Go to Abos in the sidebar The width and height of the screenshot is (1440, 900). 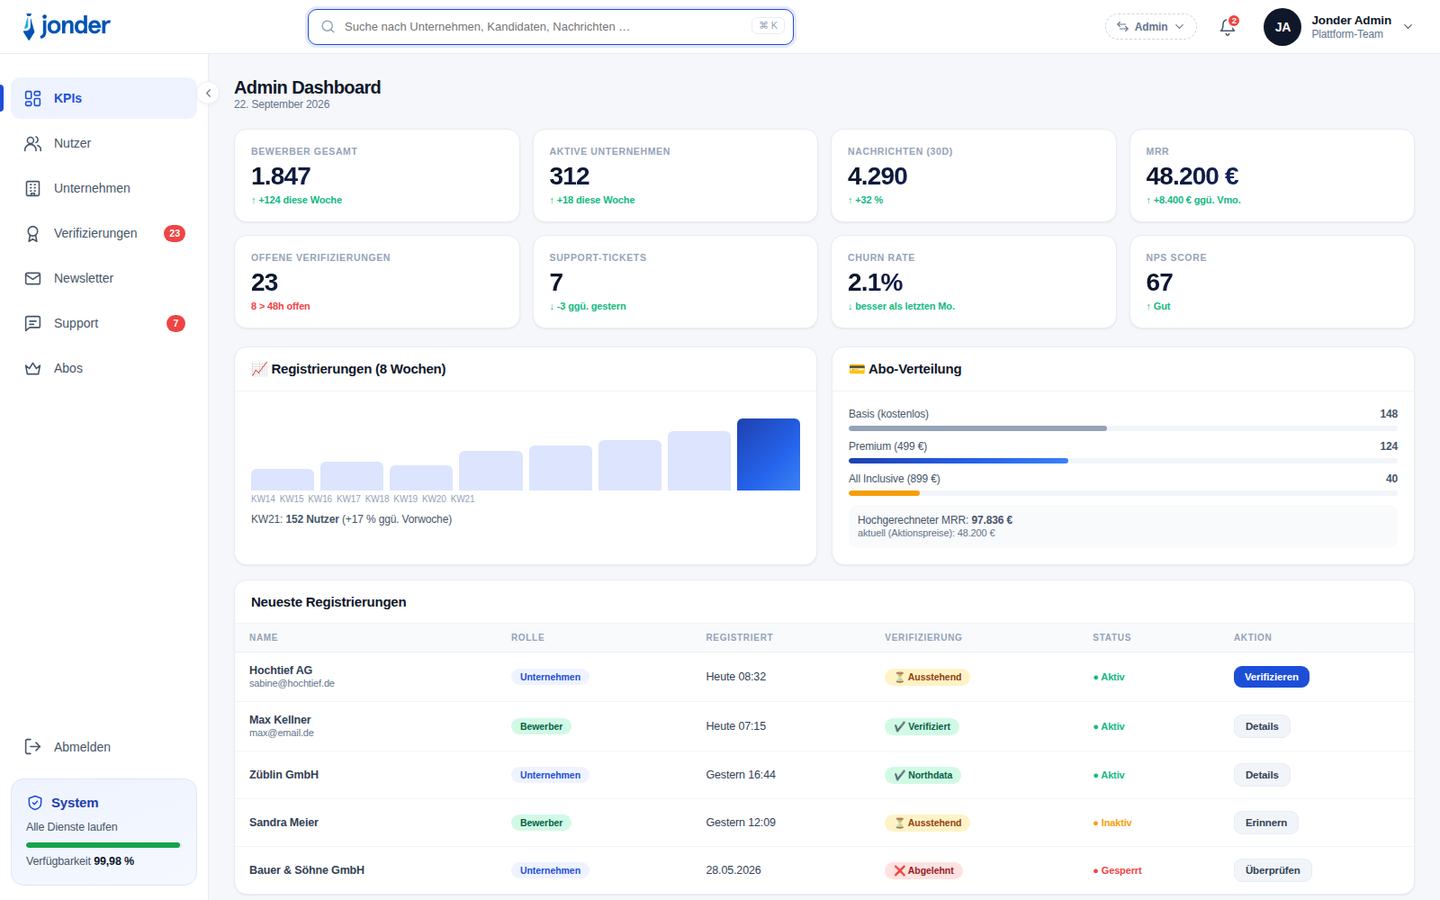tap(104, 368)
